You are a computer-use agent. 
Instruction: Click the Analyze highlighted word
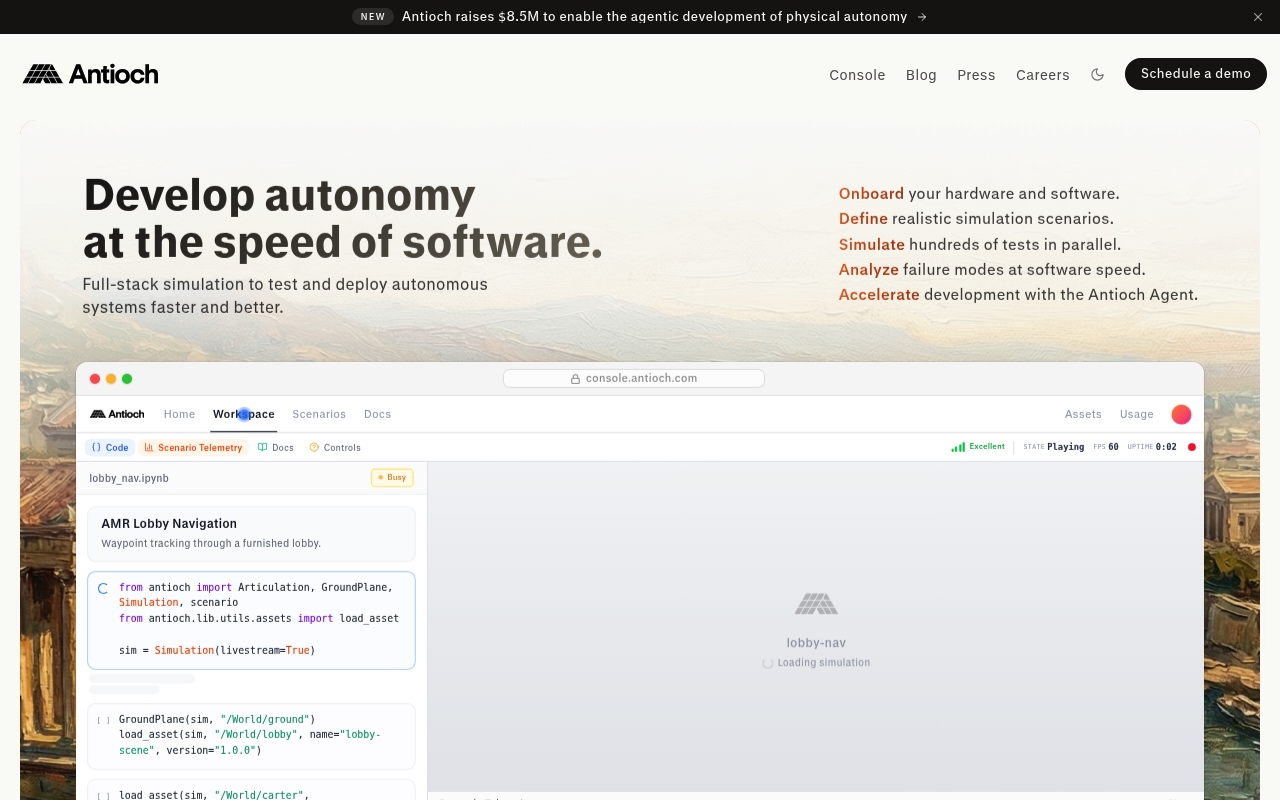pyautogui.click(x=868, y=270)
